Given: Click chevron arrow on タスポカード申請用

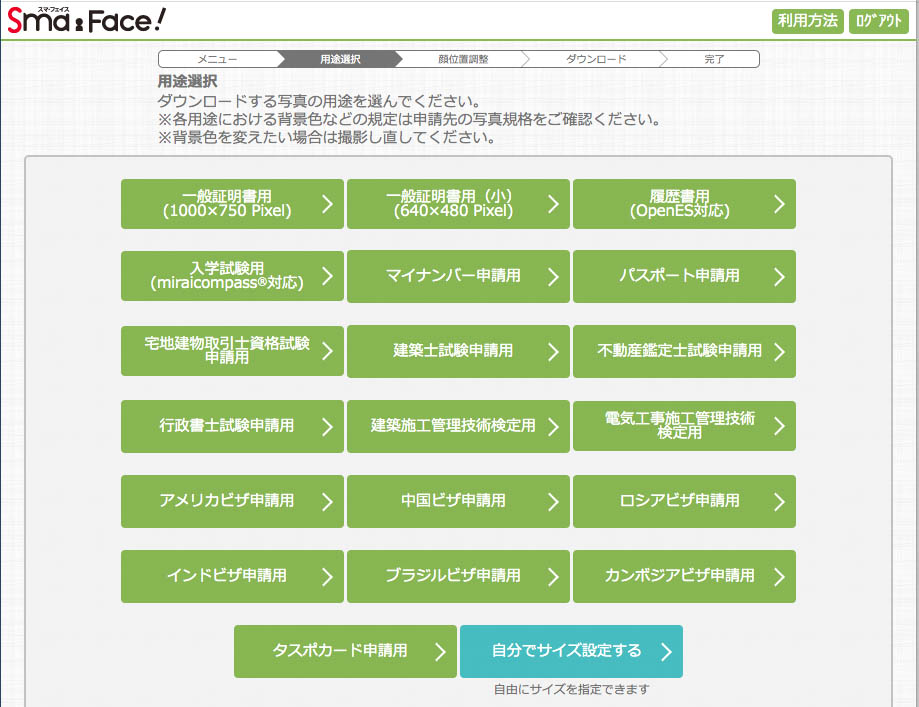Looking at the screenshot, I should click(440, 652).
